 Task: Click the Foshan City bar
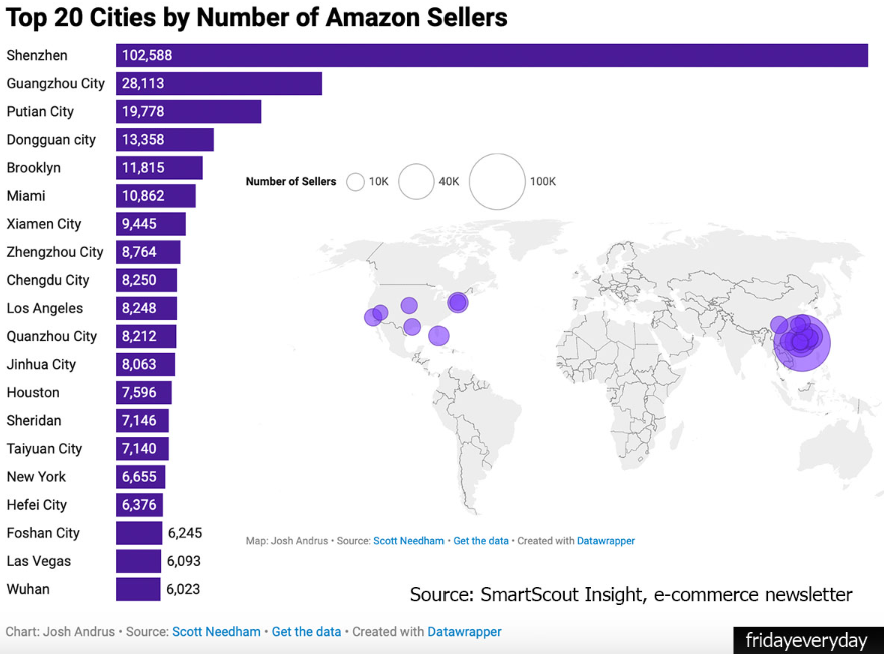pos(139,533)
